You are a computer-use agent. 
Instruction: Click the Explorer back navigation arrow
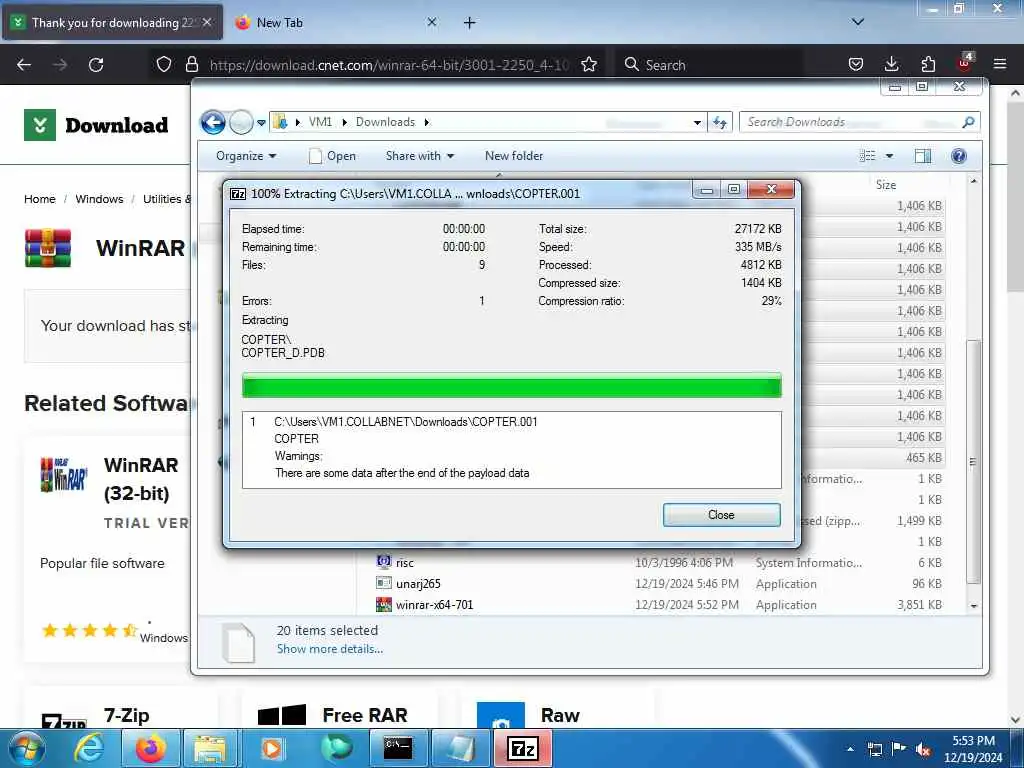point(213,122)
